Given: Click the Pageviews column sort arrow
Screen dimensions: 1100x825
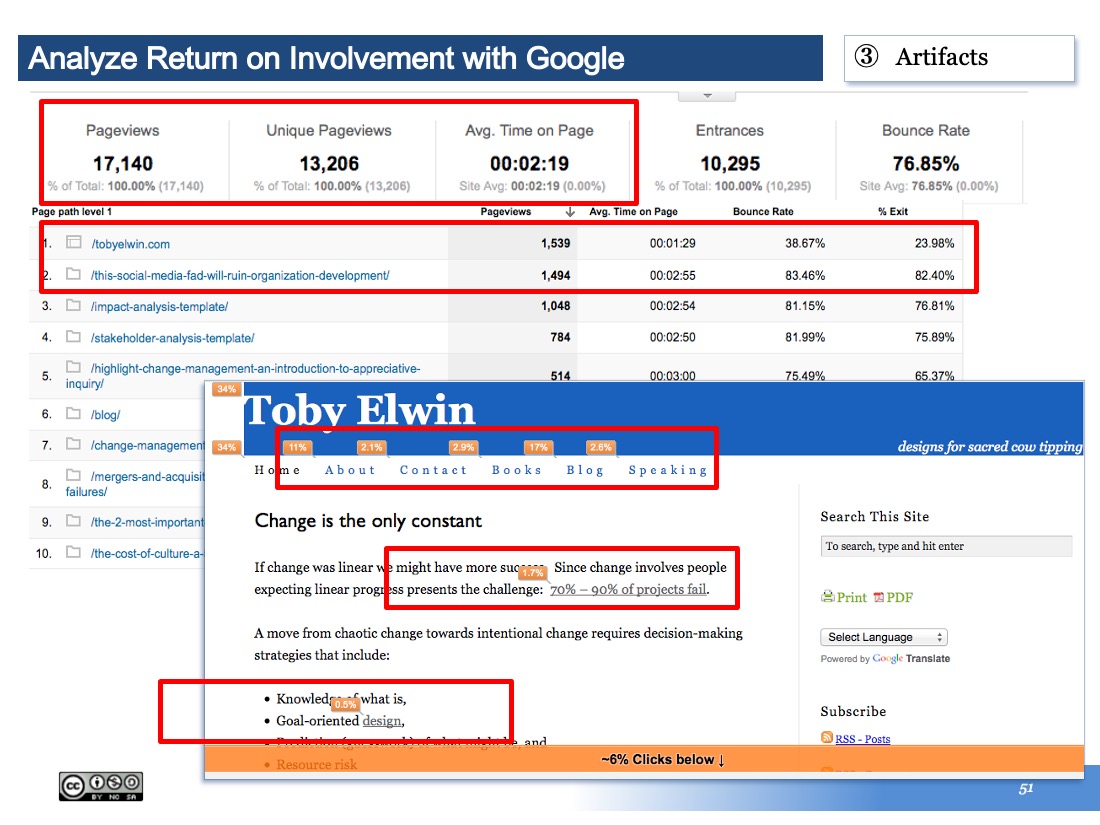Looking at the screenshot, I should click(x=570, y=212).
